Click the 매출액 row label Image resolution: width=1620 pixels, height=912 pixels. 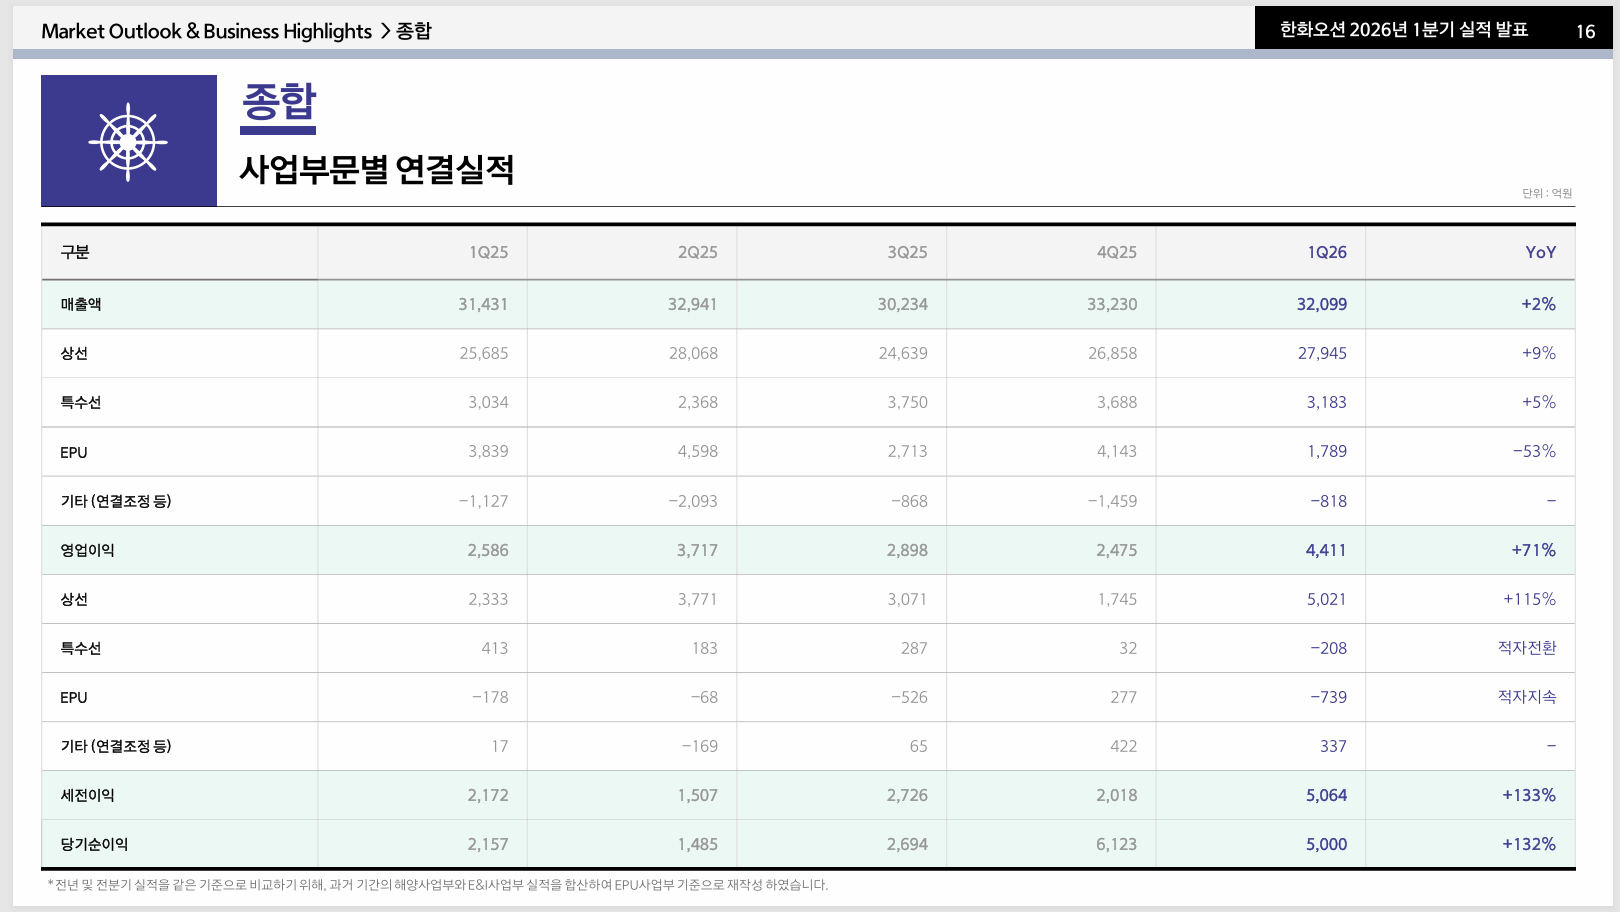(x=81, y=304)
